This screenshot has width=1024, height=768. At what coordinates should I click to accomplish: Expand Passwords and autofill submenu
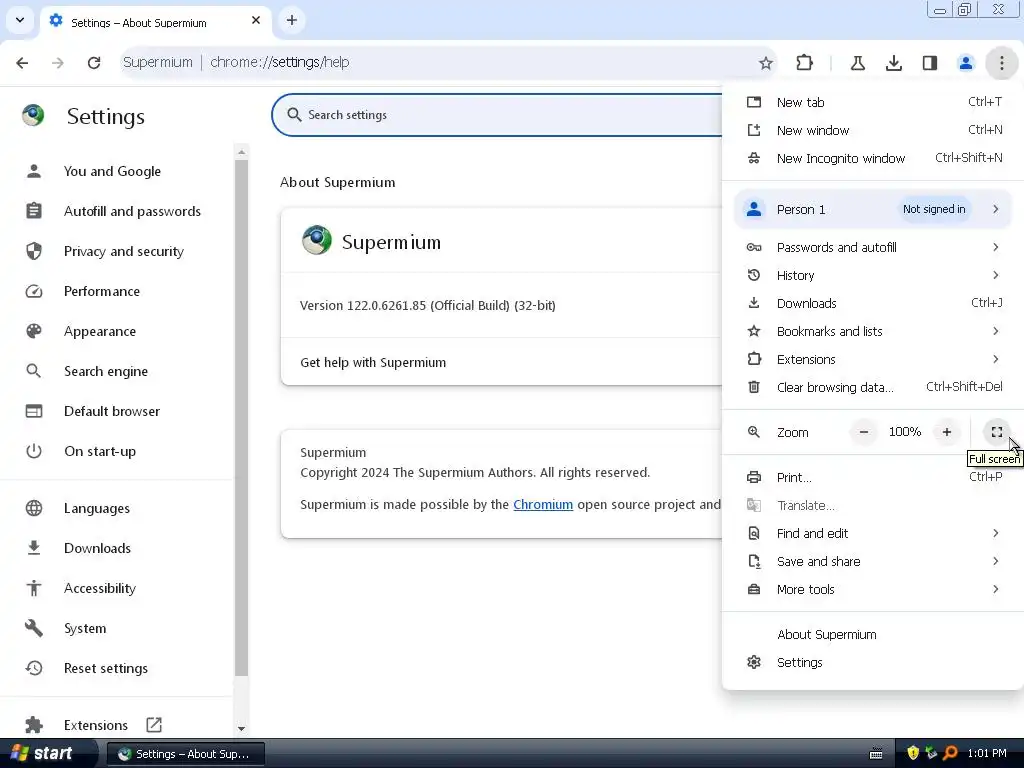click(x=874, y=247)
